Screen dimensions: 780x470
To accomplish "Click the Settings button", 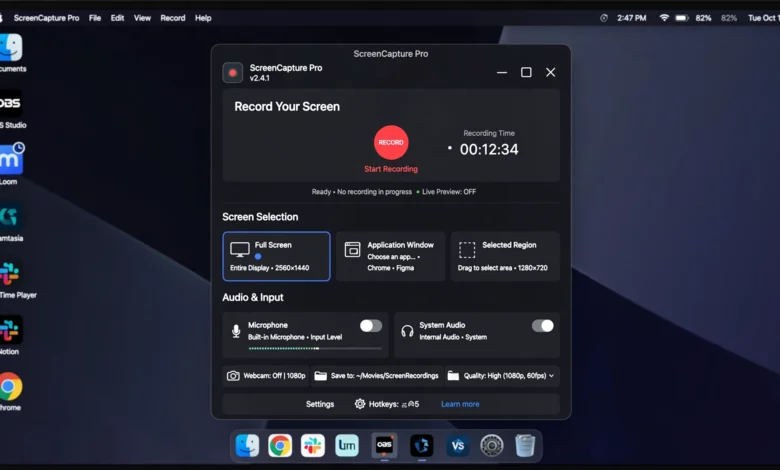I will click(x=320, y=404).
